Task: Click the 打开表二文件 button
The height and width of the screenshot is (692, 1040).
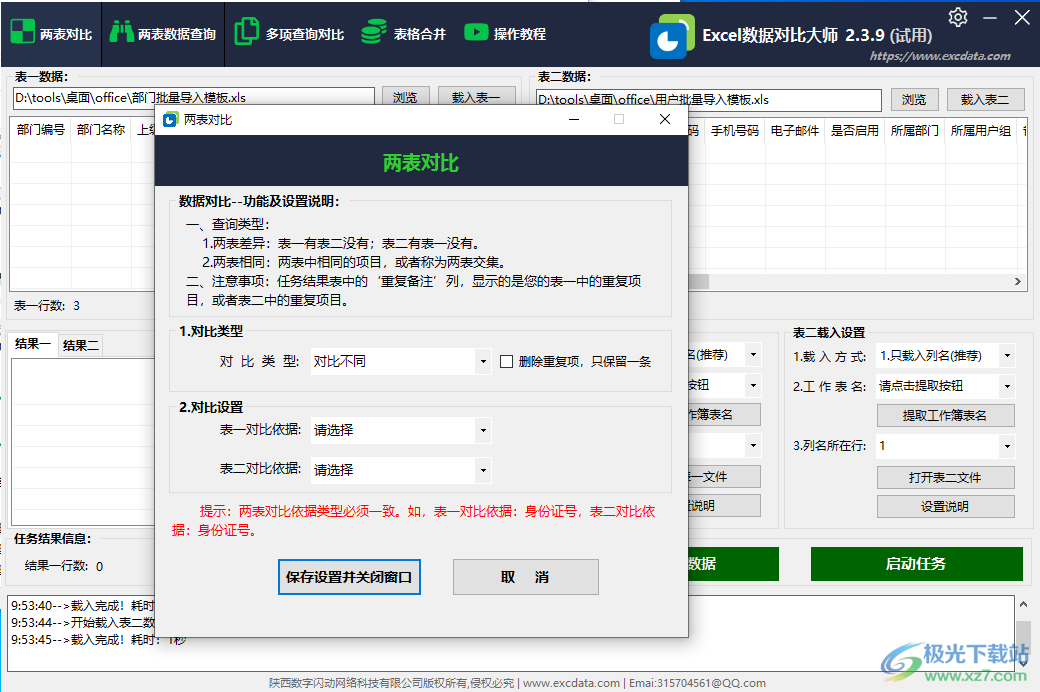Action: click(x=945, y=478)
